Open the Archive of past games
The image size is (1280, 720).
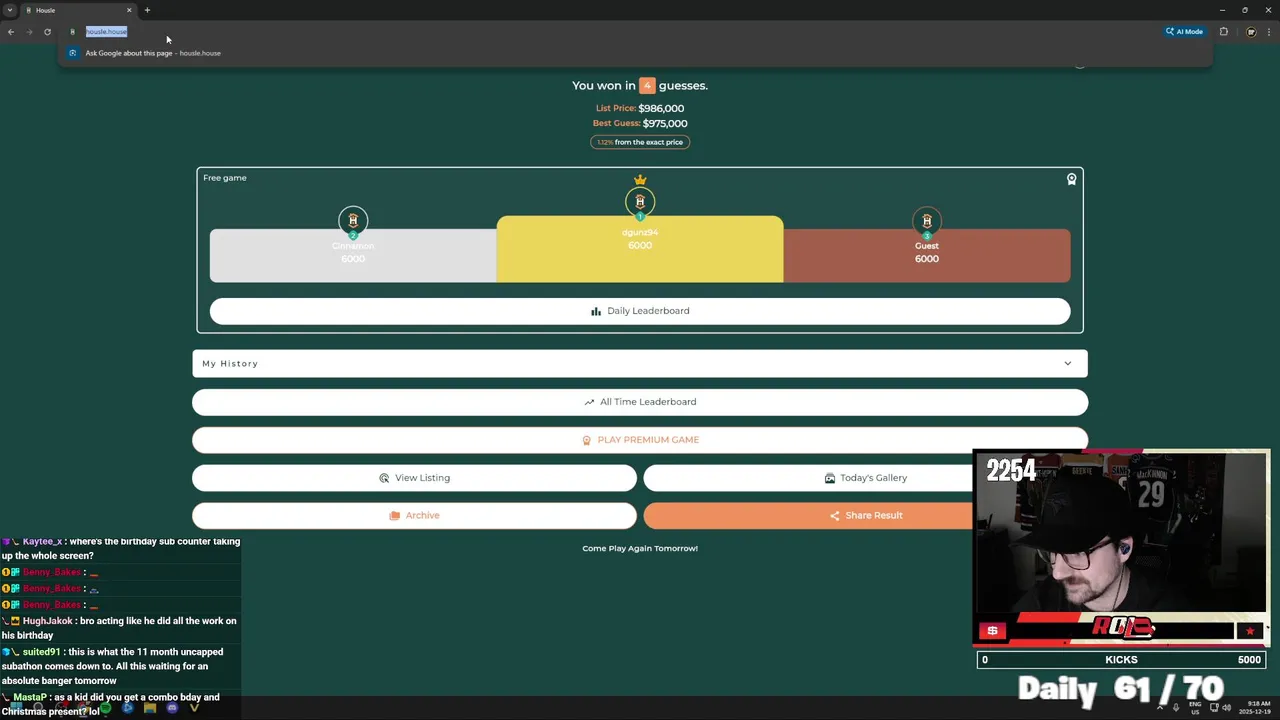[414, 516]
